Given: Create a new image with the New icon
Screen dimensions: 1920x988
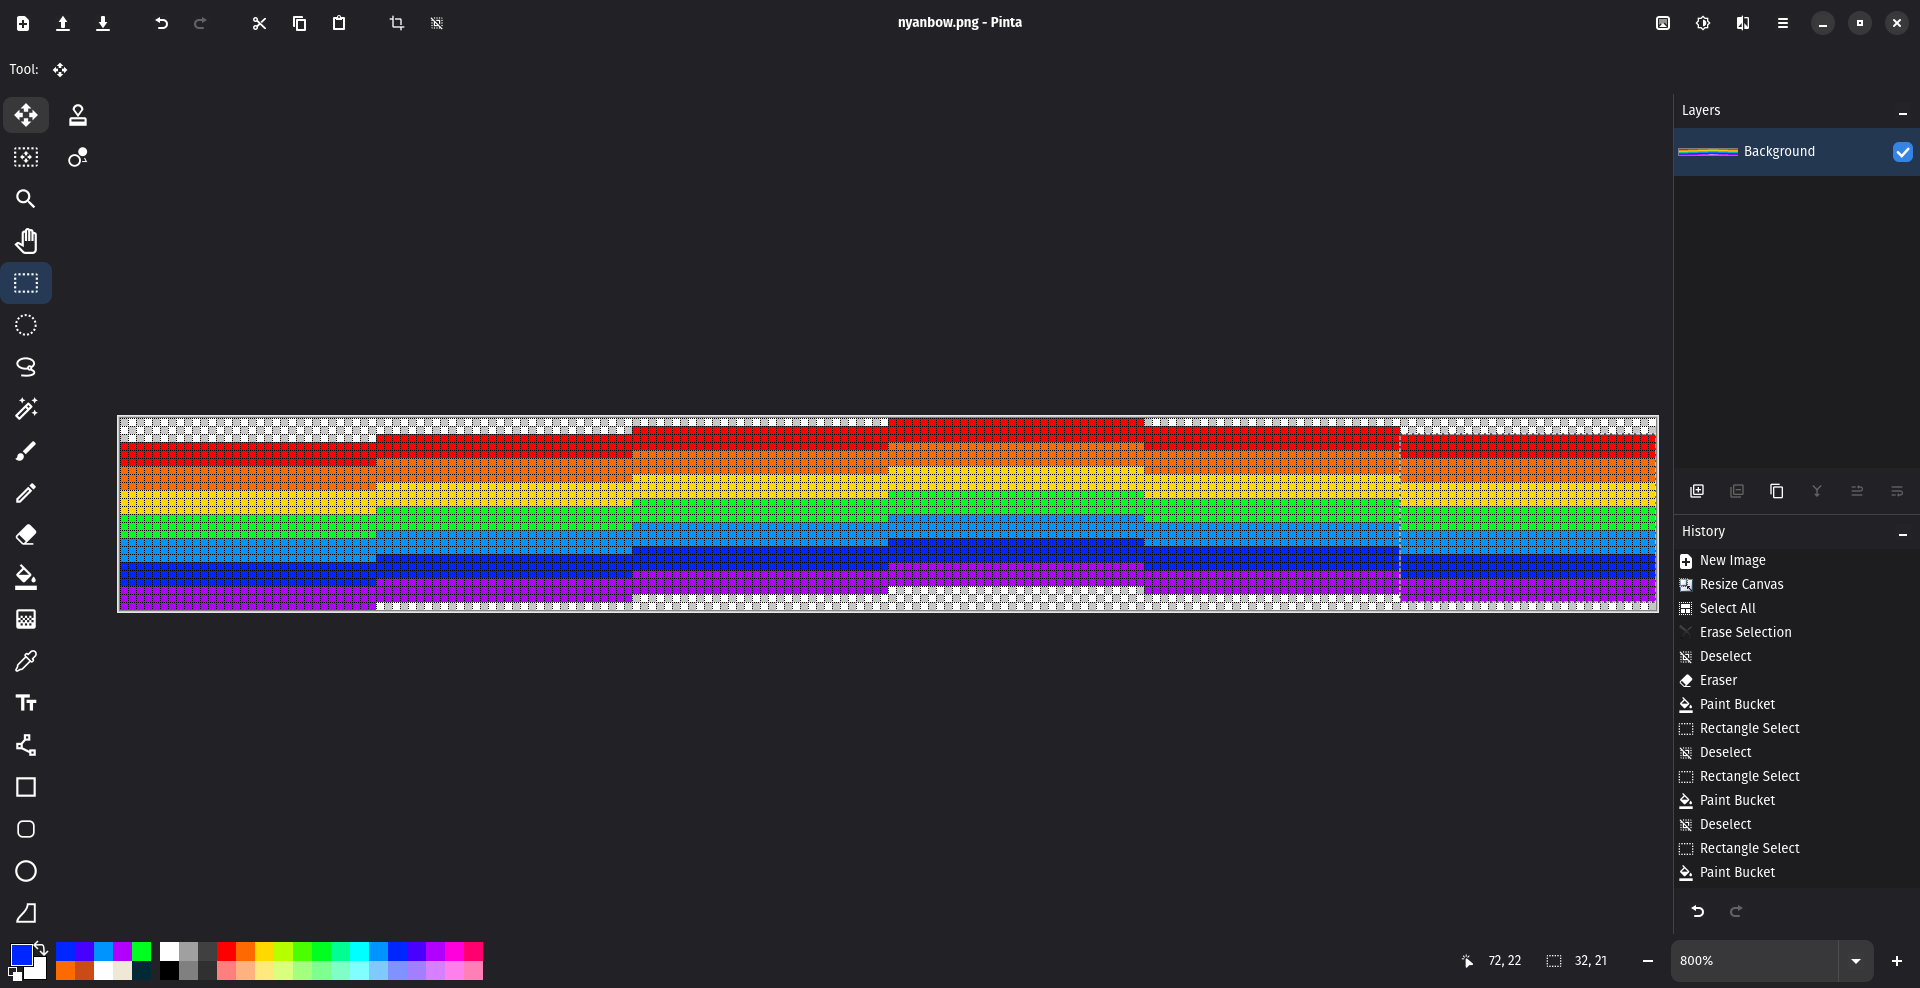Looking at the screenshot, I should (x=23, y=23).
